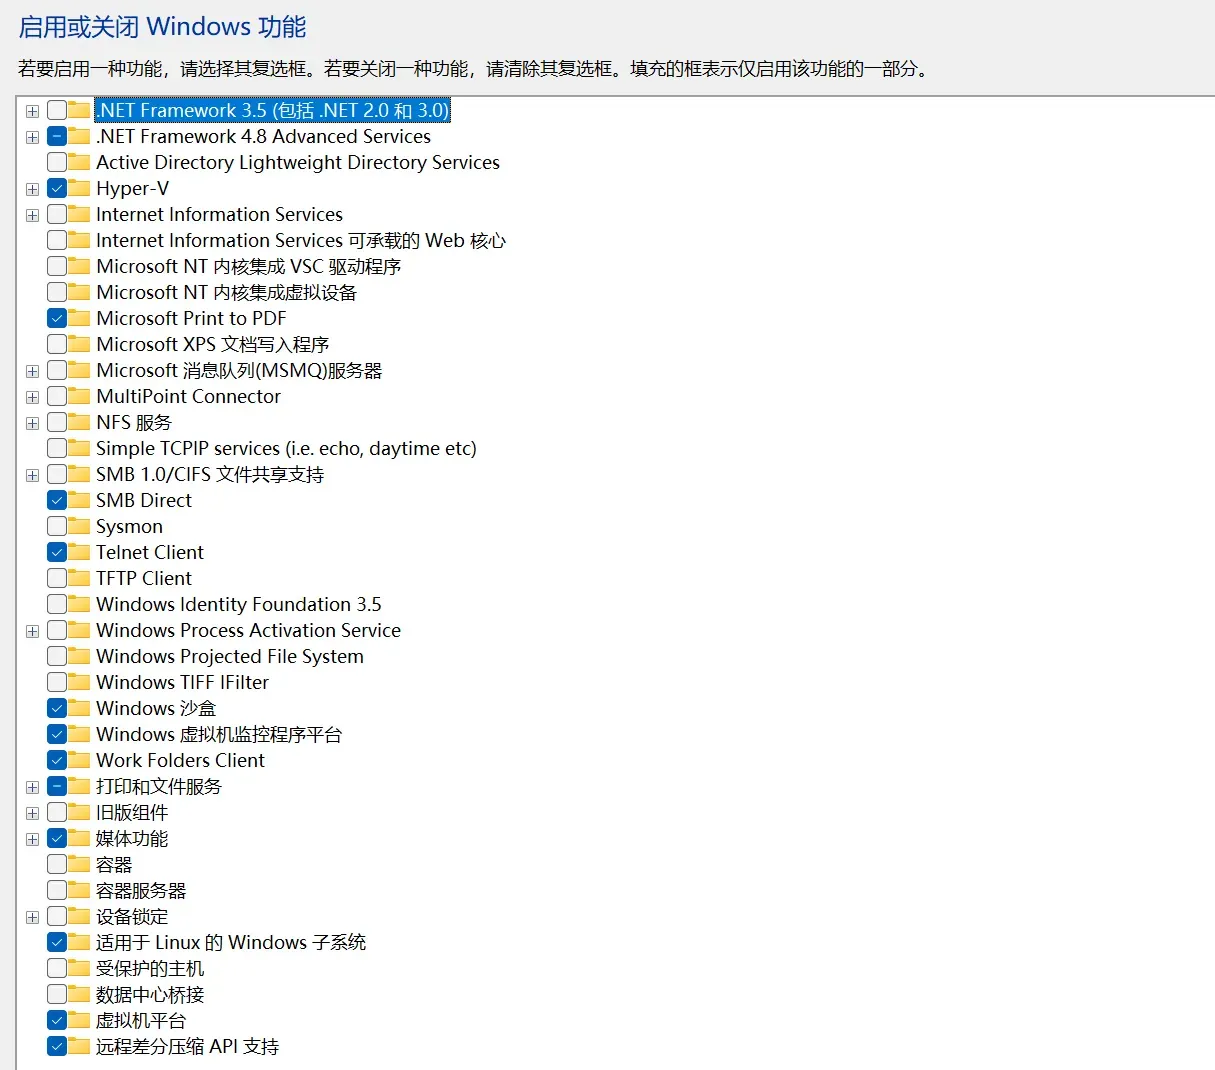Expand the .NET Framework 3.5 node
The height and width of the screenshot is (1070, 1215).
[x=33, y=111]
